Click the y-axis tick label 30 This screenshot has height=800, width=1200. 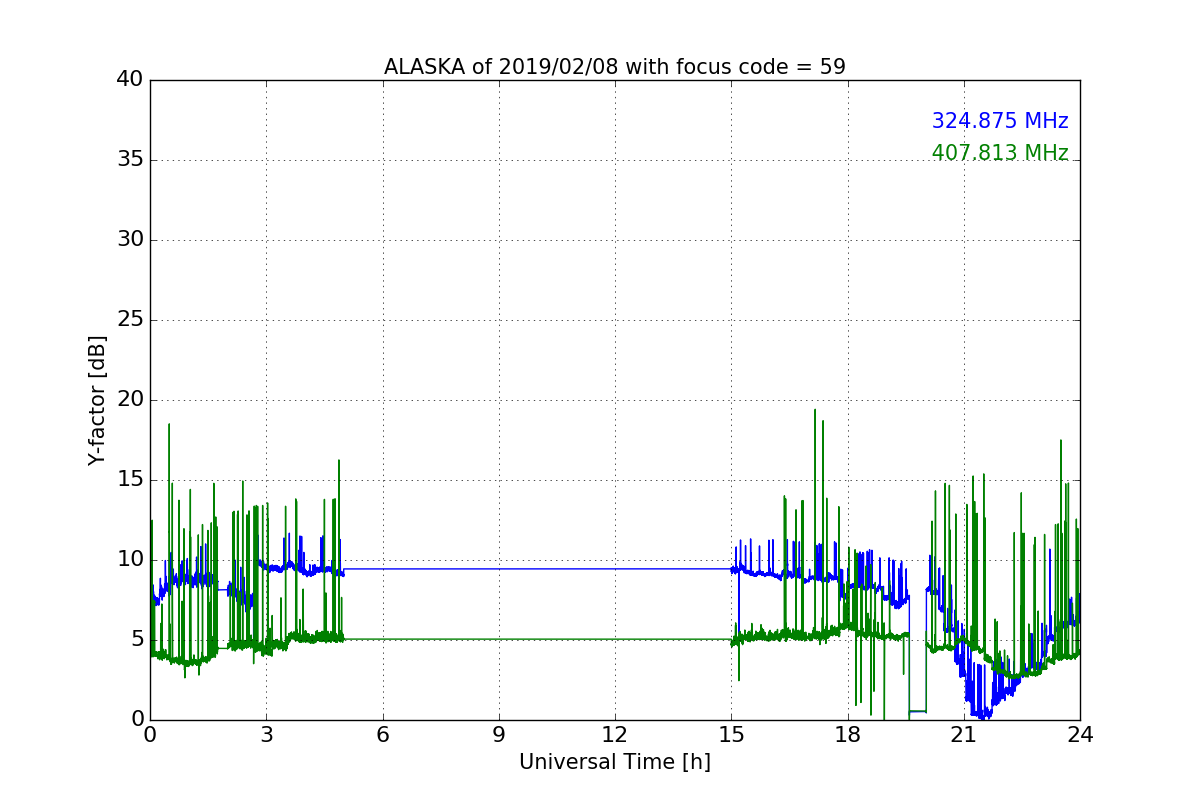(x=130, y=240)
